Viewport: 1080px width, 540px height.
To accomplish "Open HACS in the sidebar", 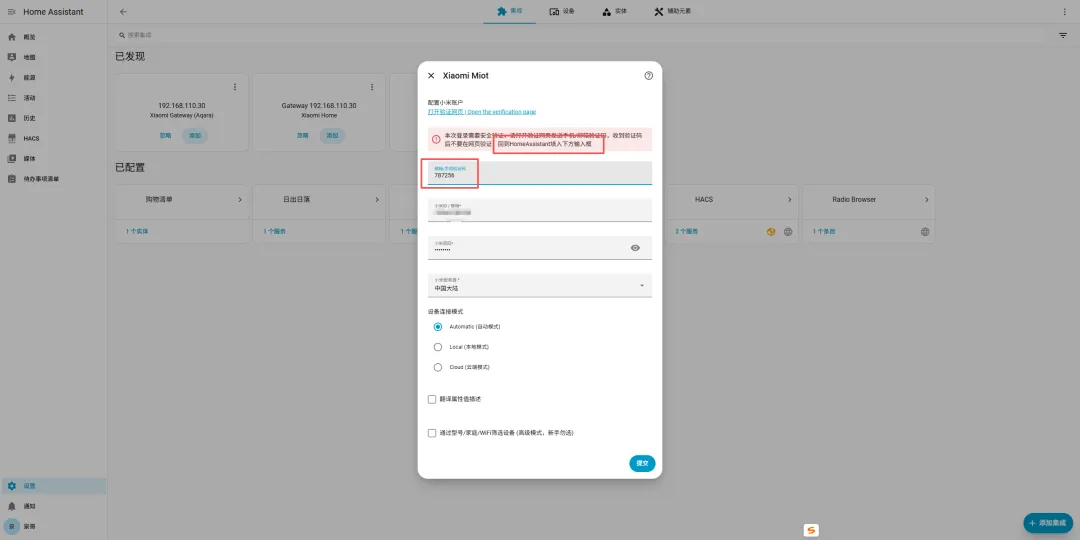I will coord(53,138).
